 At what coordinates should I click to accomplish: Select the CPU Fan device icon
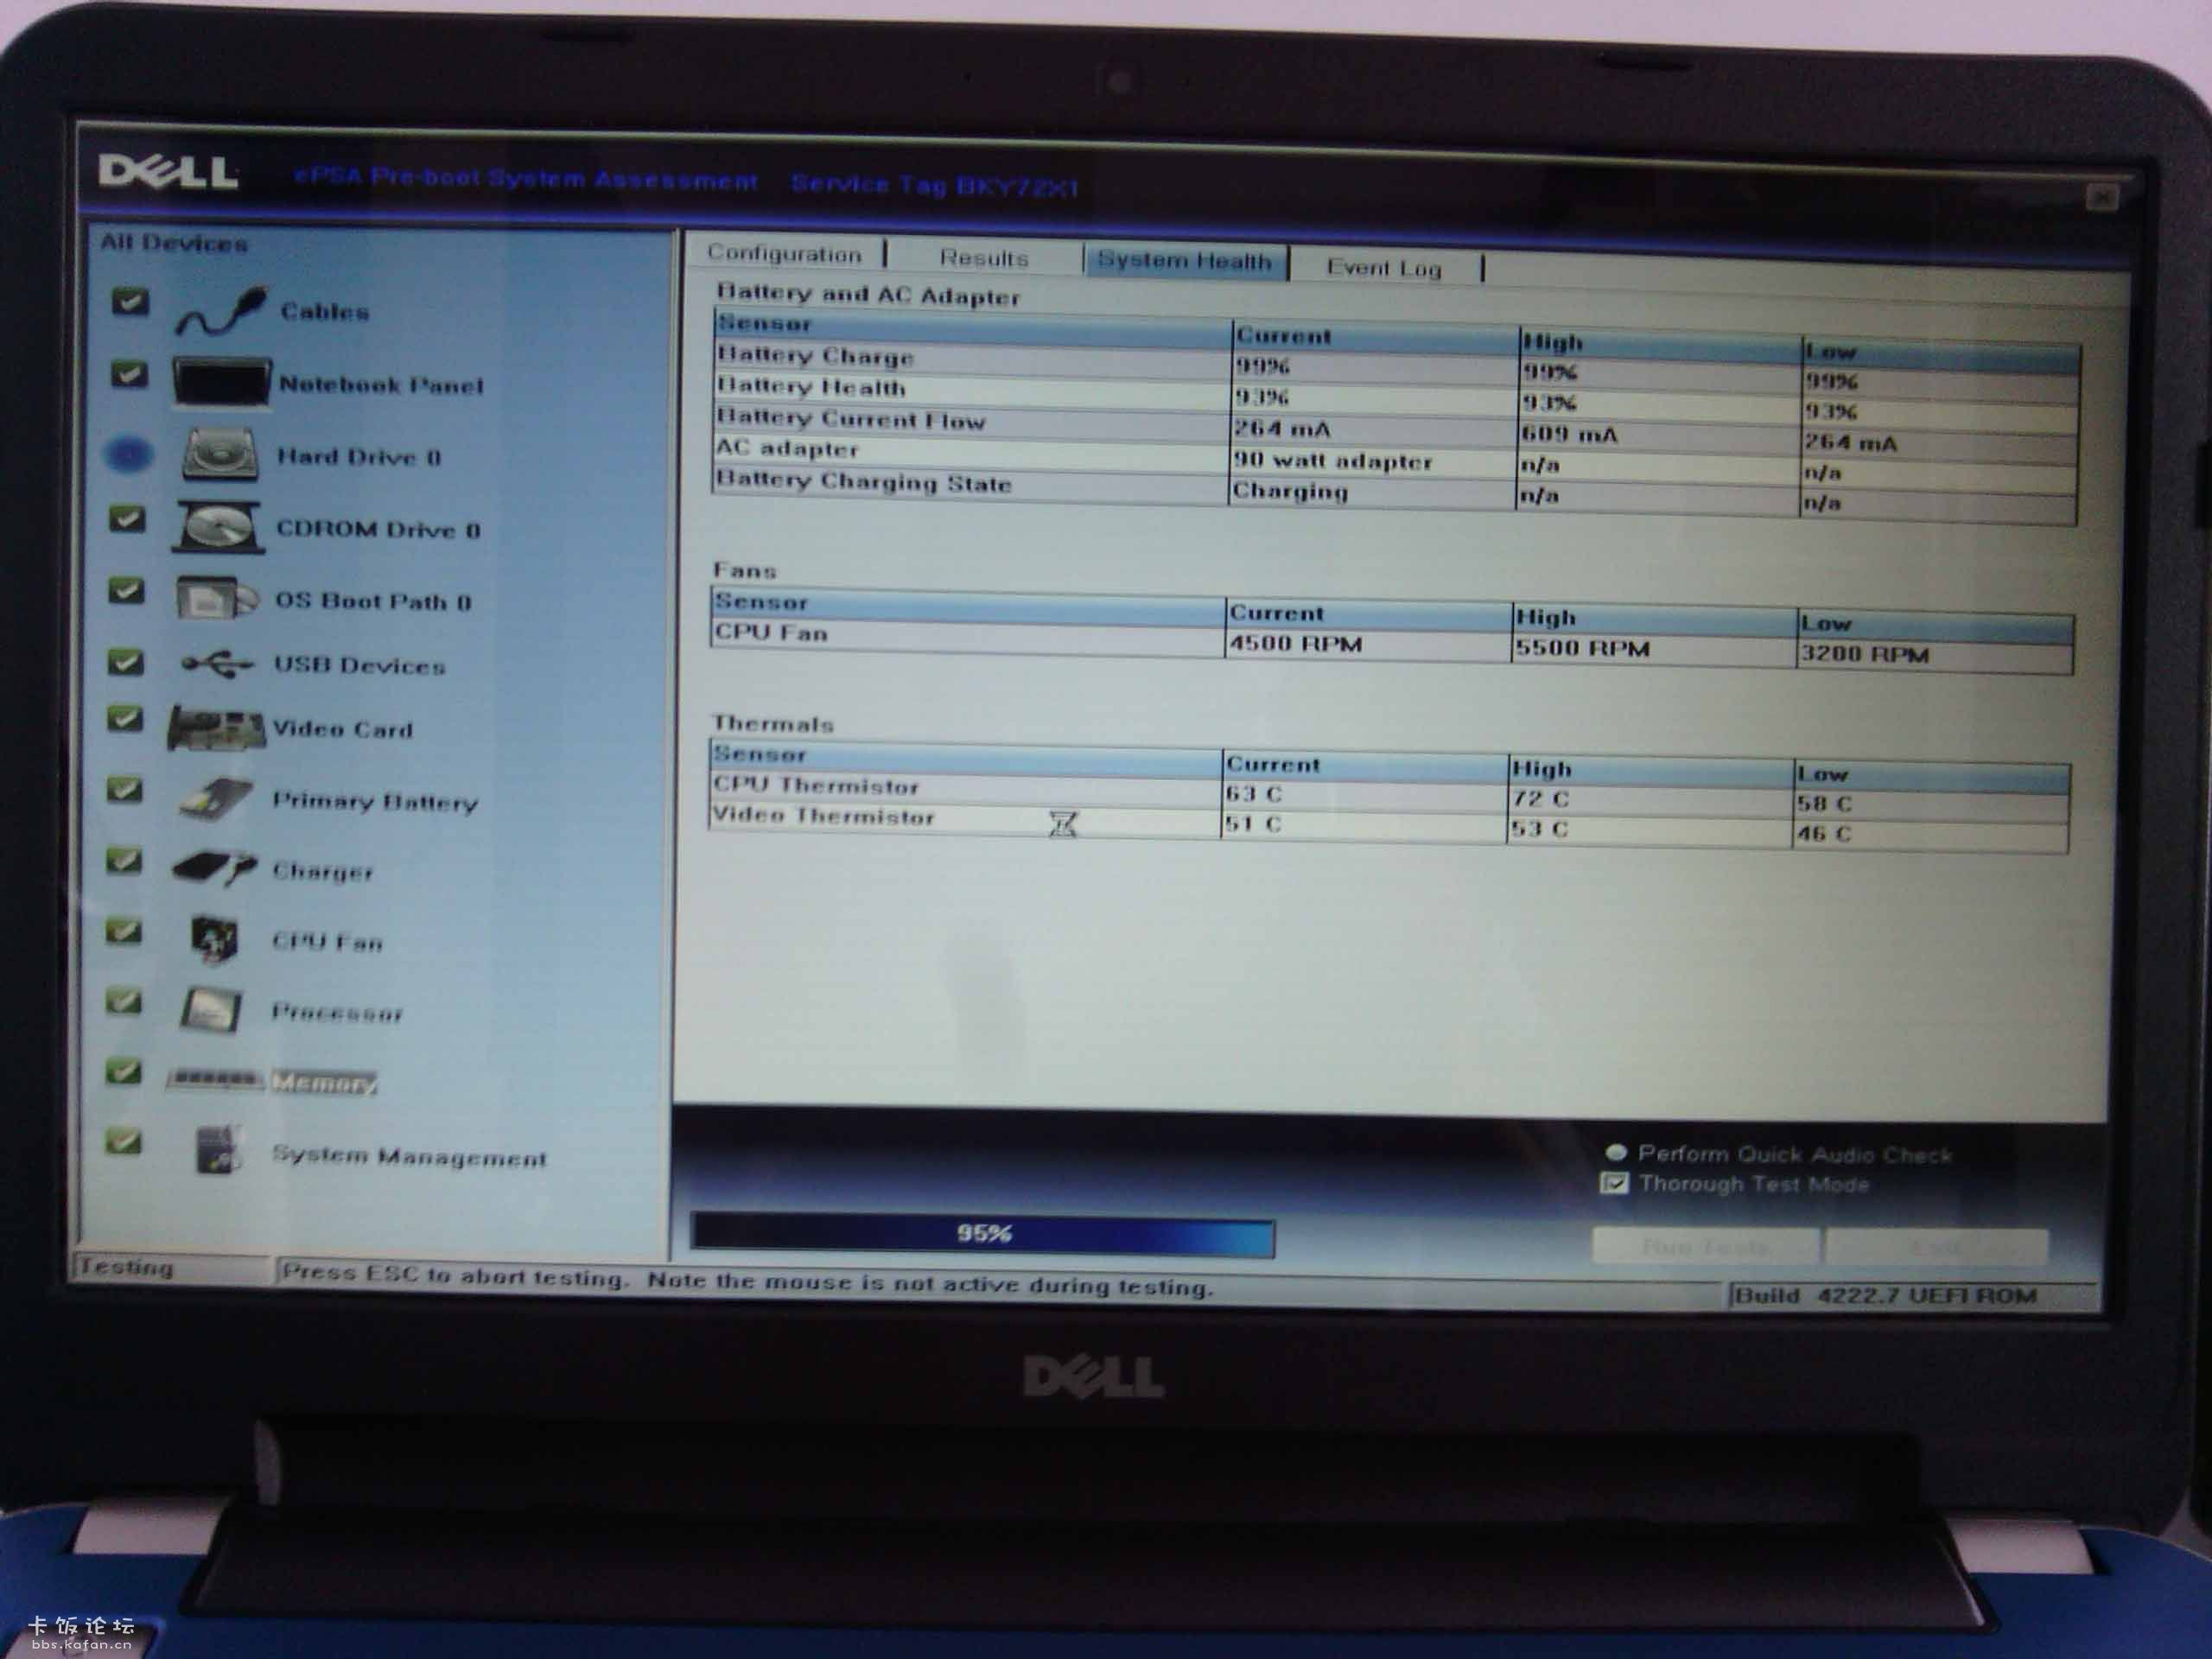pyautogui.click(x=215, y=939)
